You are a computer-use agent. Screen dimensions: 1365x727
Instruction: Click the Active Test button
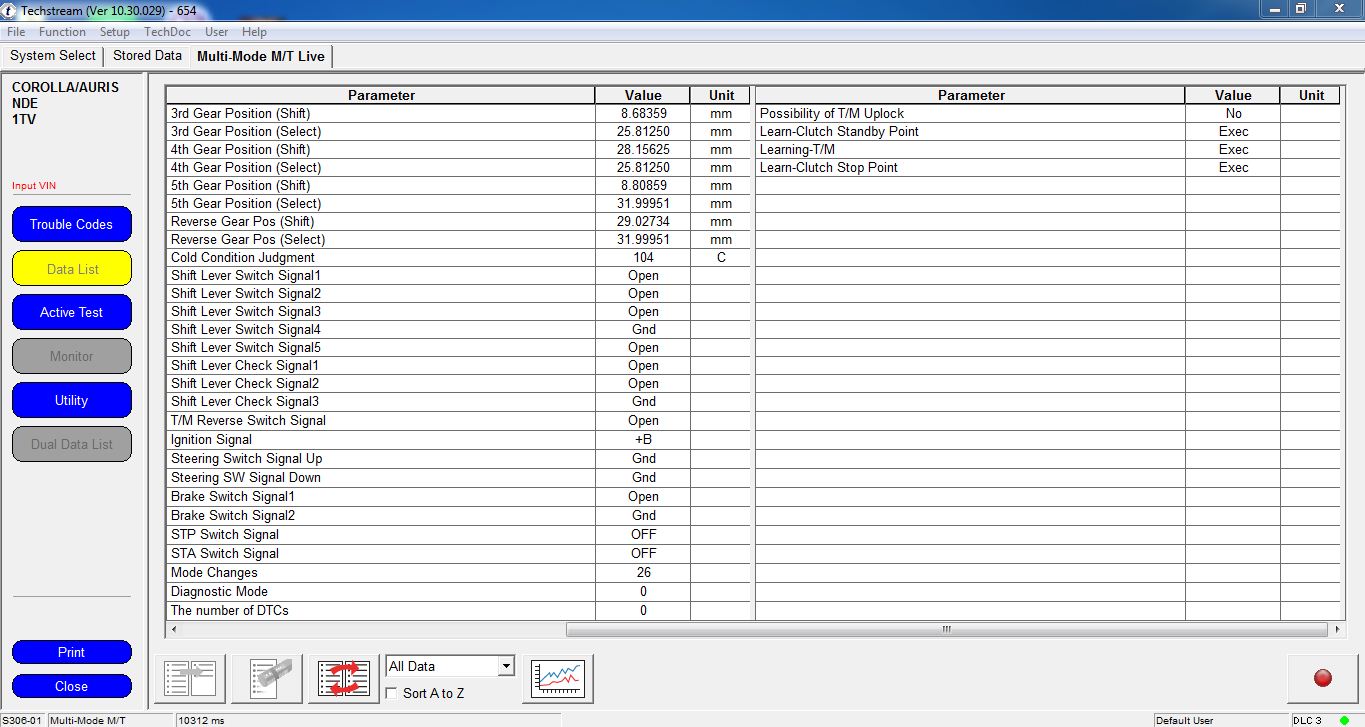pyautogui.click(x=72, y=312)
